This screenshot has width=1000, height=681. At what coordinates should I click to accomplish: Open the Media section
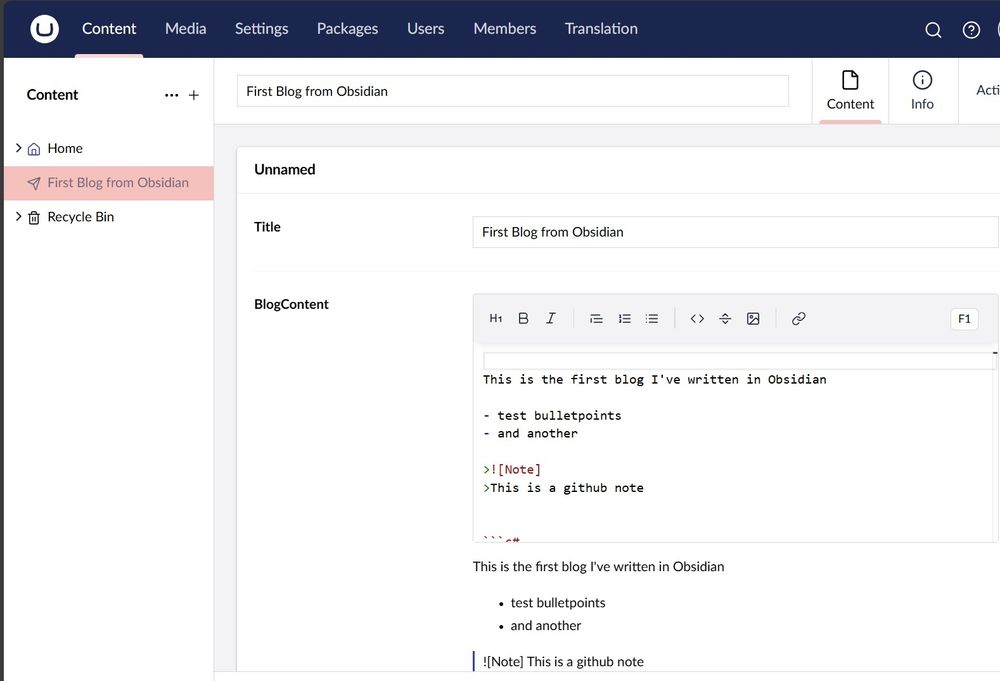186,29
